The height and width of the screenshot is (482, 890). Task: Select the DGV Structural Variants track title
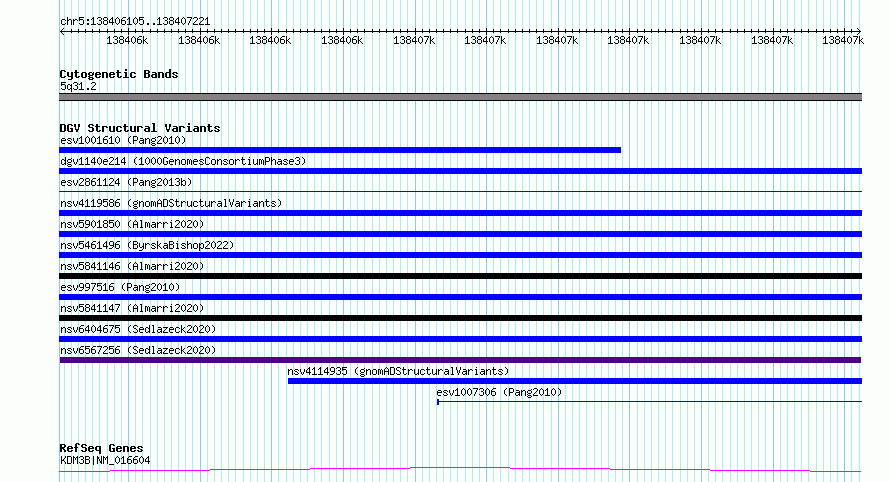140,128
